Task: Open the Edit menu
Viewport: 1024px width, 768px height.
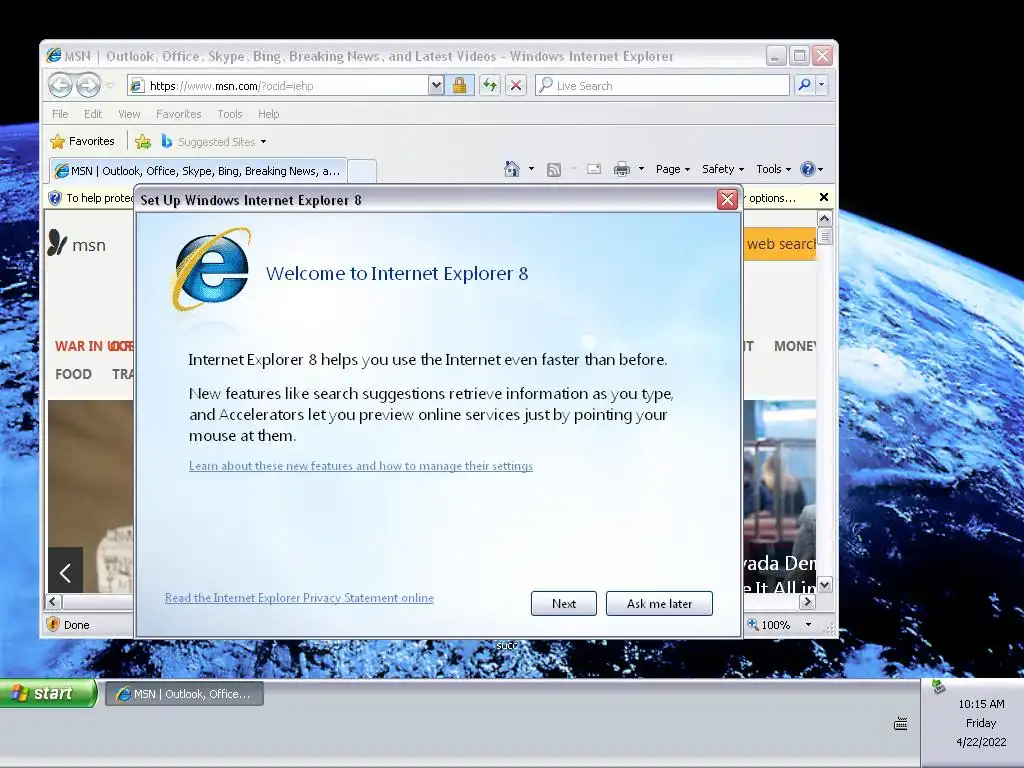Action: 93,114
